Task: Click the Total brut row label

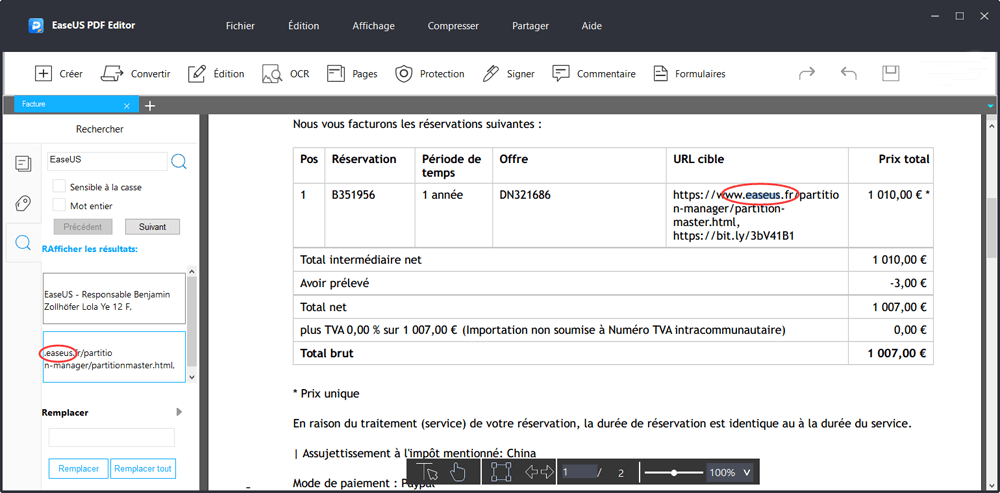Action: click(x=327, y=353)
